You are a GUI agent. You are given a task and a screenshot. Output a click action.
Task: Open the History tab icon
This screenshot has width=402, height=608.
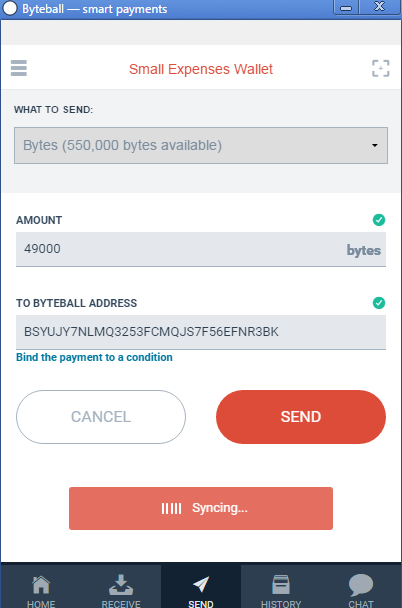(281, 585)
